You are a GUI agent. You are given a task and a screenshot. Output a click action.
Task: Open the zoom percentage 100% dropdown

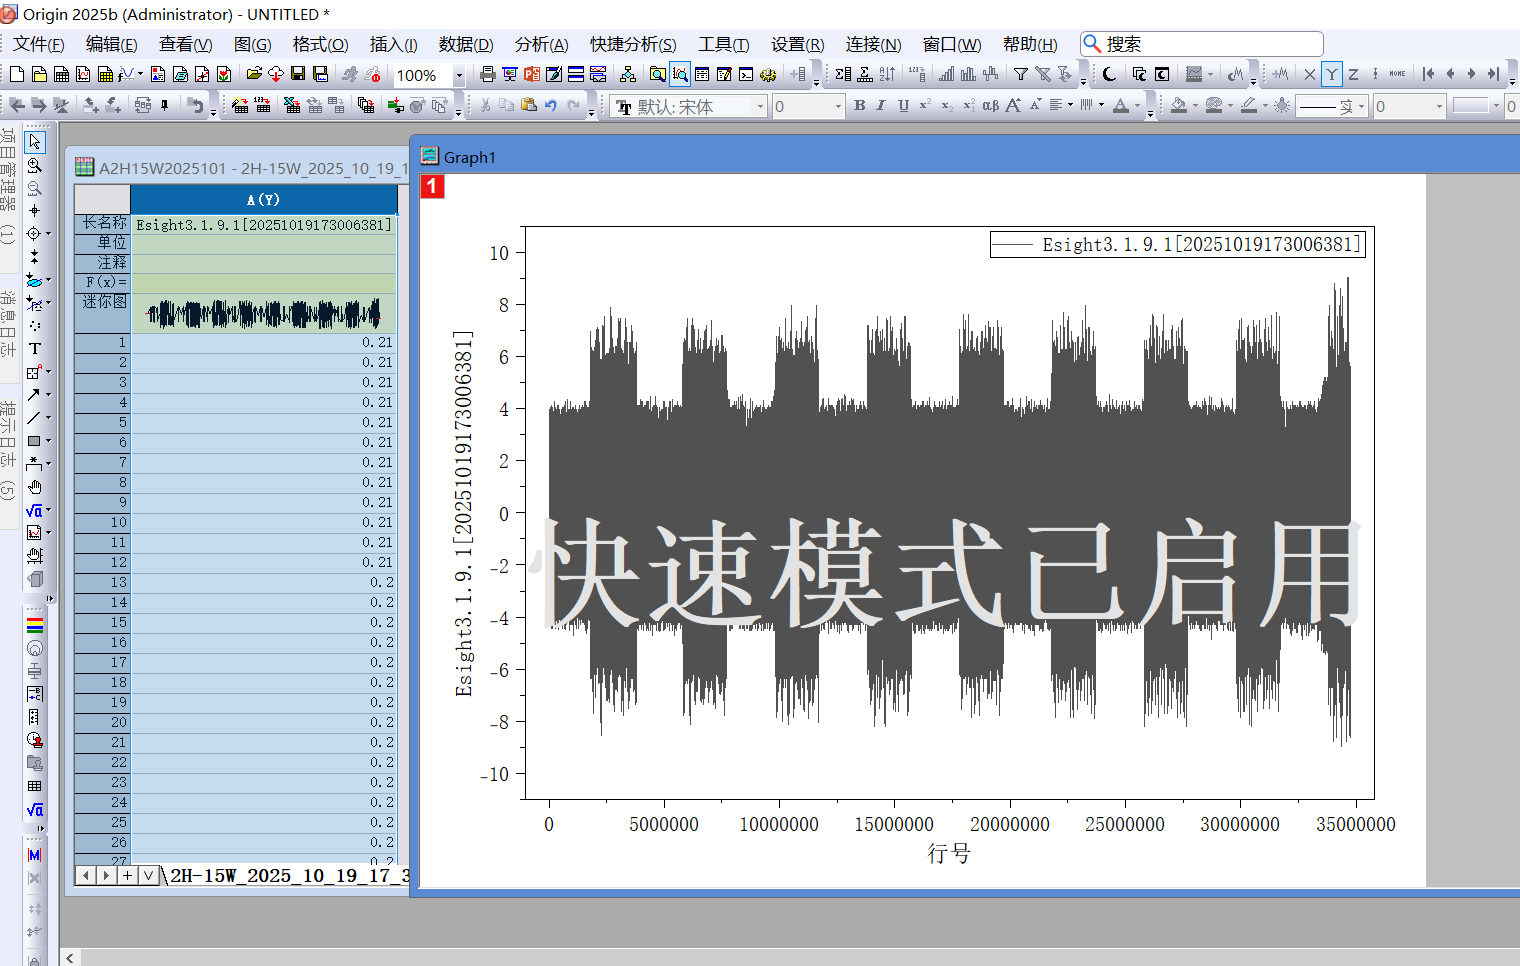(459, 75)
